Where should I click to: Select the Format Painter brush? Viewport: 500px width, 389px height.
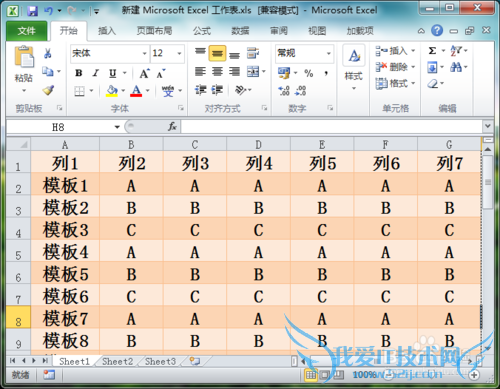(48, 90)
